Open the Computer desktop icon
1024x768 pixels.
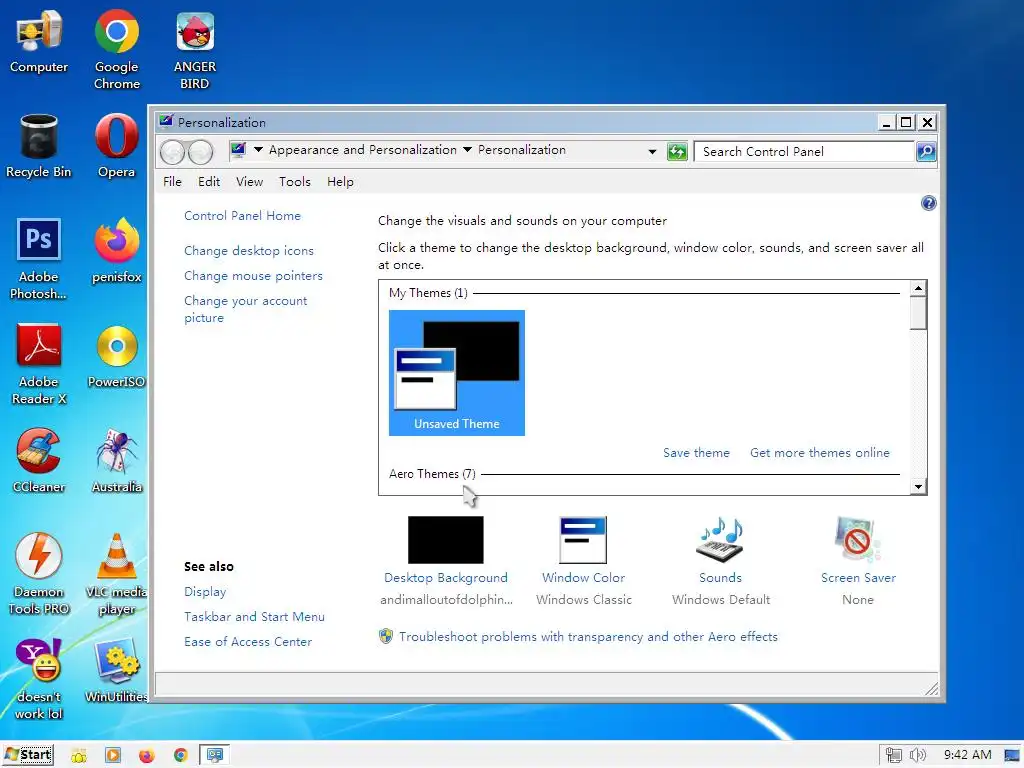click(39, 42)
